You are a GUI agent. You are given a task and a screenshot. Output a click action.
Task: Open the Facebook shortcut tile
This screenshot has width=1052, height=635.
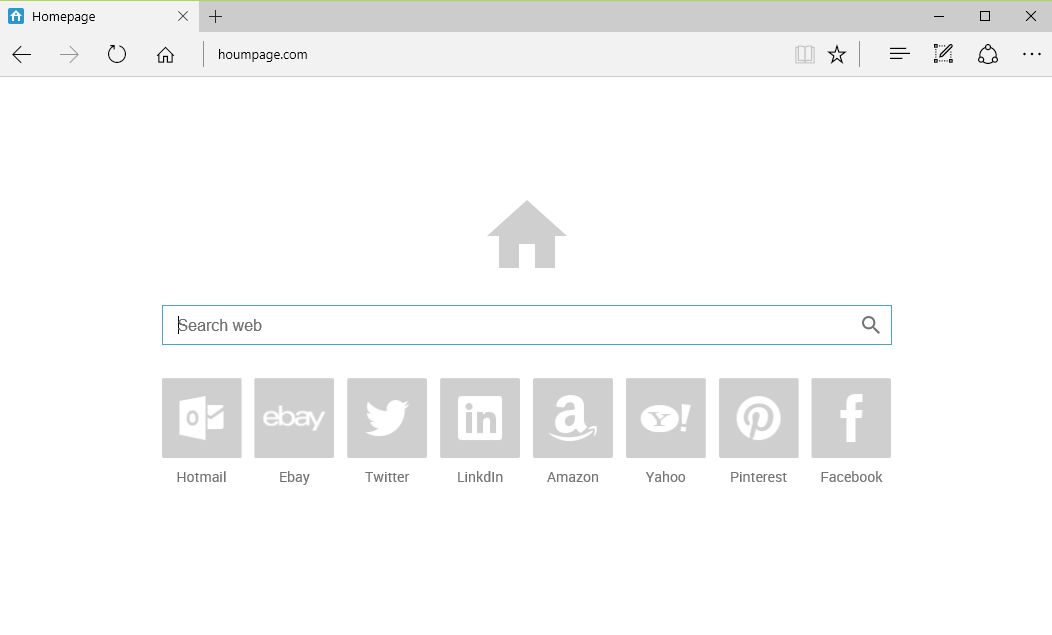[x=851, y=418]
